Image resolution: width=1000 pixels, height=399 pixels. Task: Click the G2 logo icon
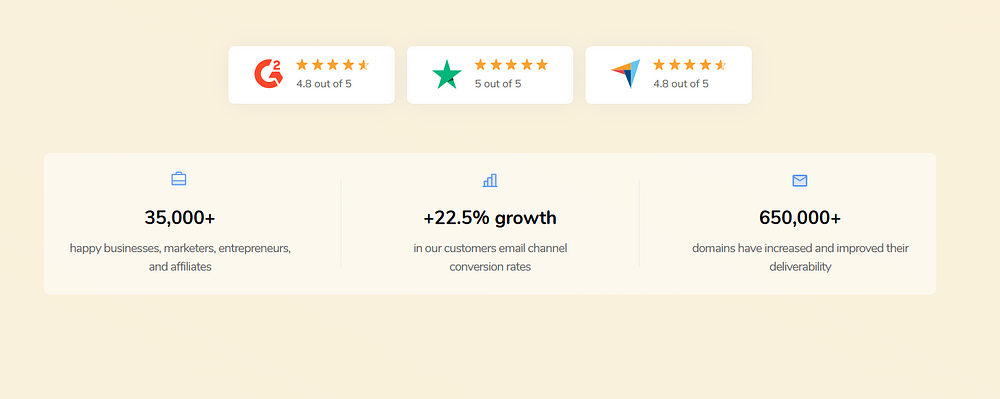[x=268, y=74]
